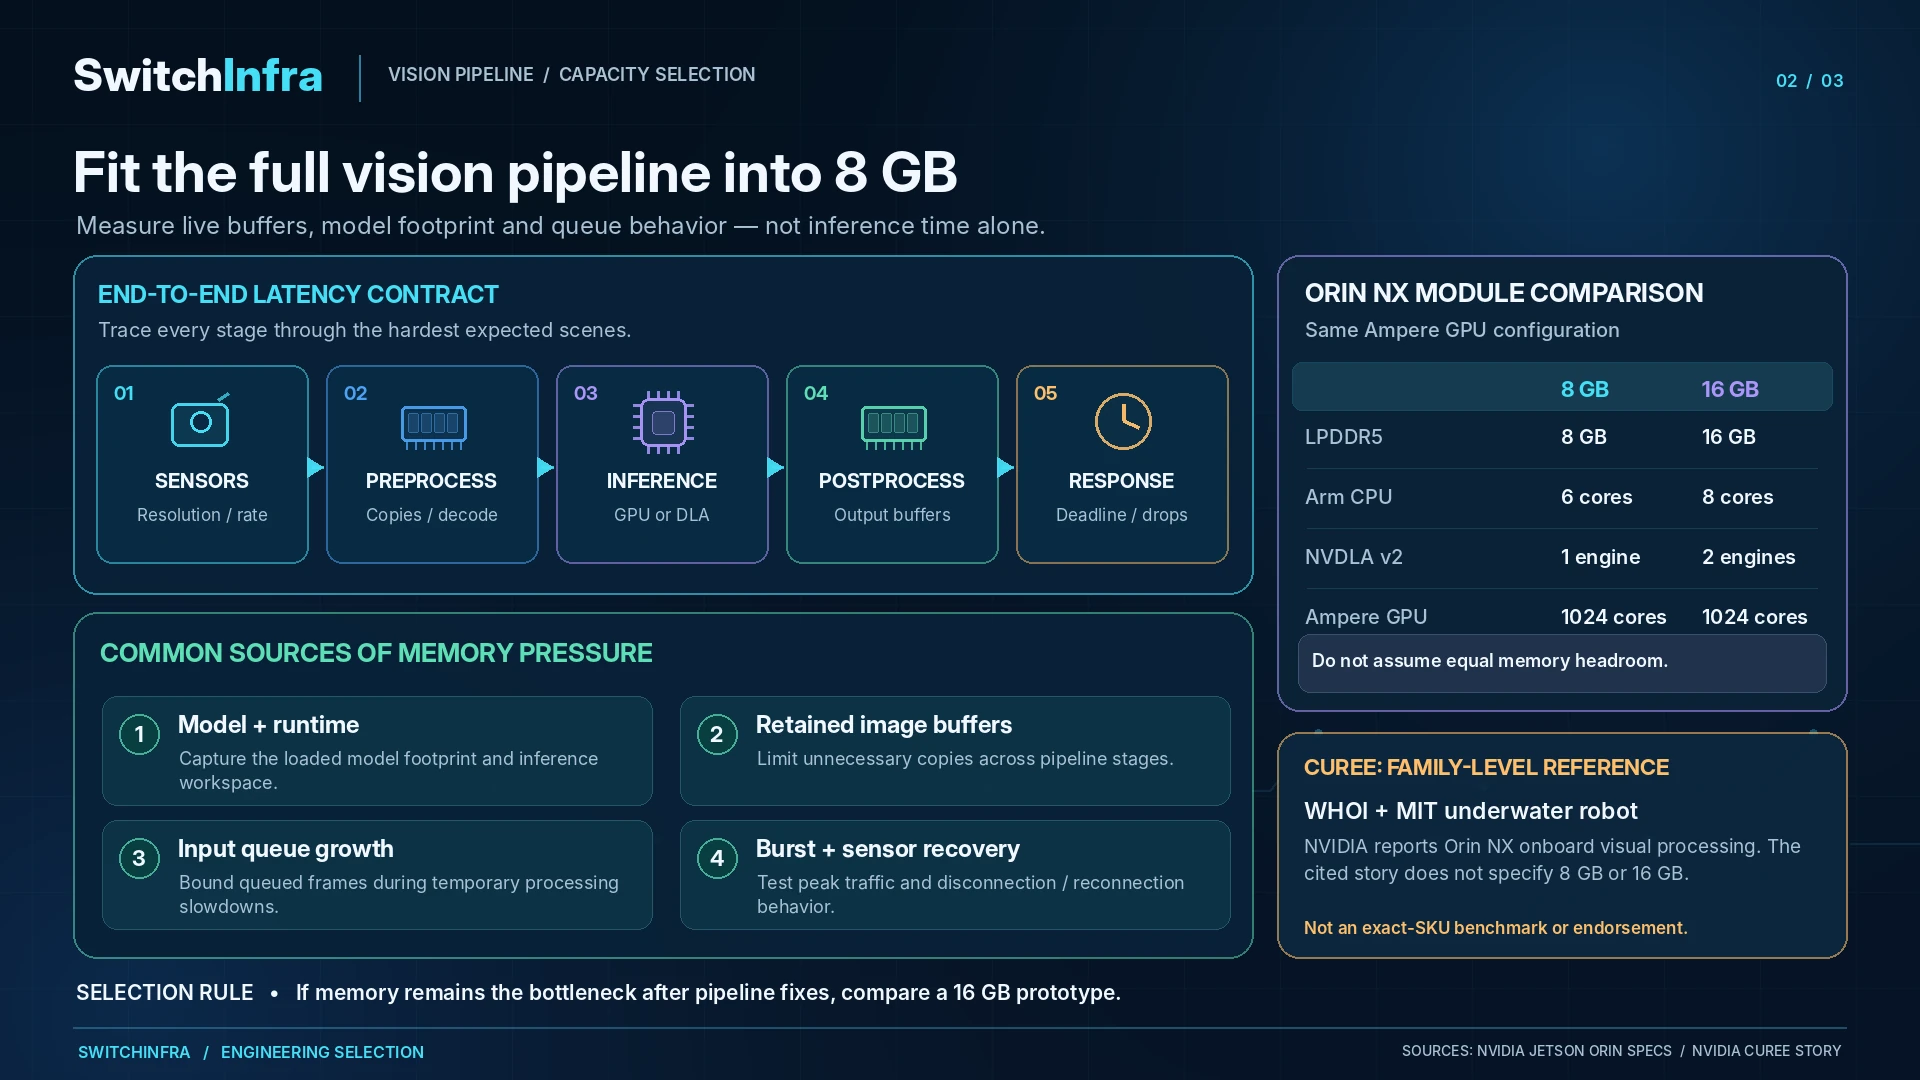This screenshot has width=1920, height=1080.
Task: Click 'Not an exact-SKU benchmark or endorsement' text
Action: pyautogui.click(x=1495, y=928)
